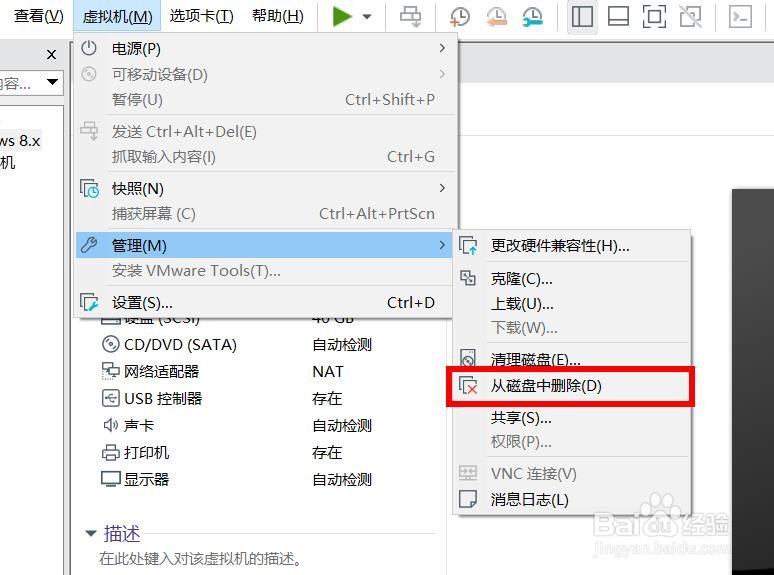
Task: Open the power options dropdown arrow
Action: click(367, 16)
